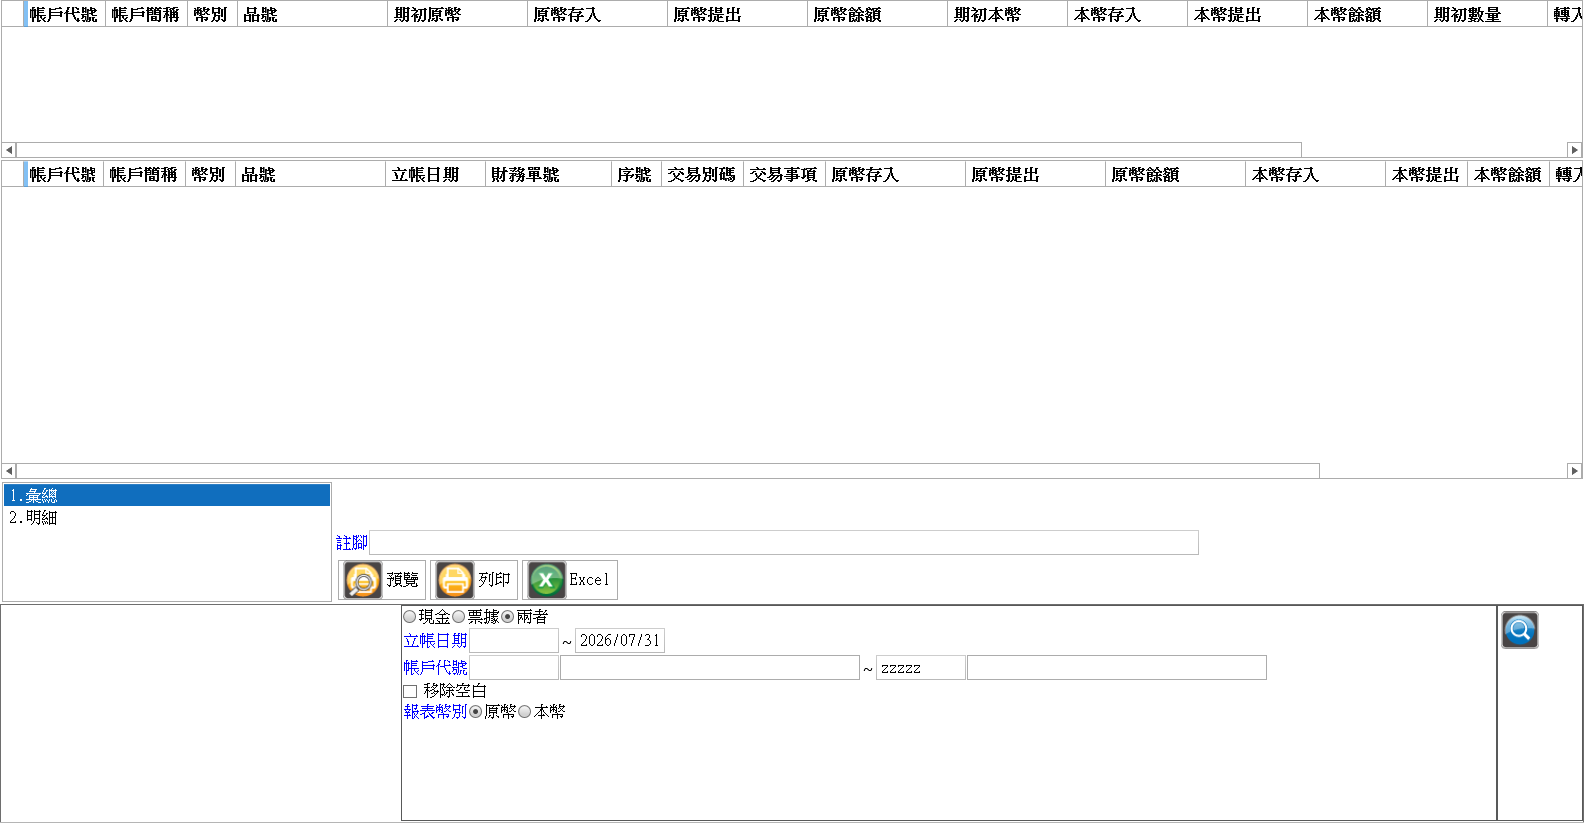The image size is (1584, 823).
Task: Click bottom grid 原幣存入 column header
Action: point(895,175)
